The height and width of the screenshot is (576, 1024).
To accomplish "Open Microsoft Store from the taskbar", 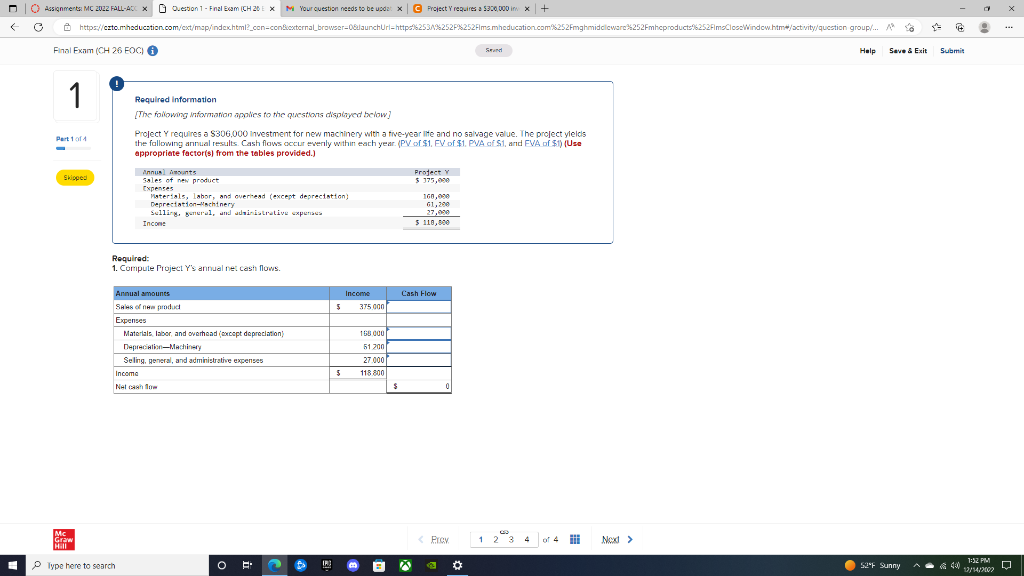I will point(380,565).
